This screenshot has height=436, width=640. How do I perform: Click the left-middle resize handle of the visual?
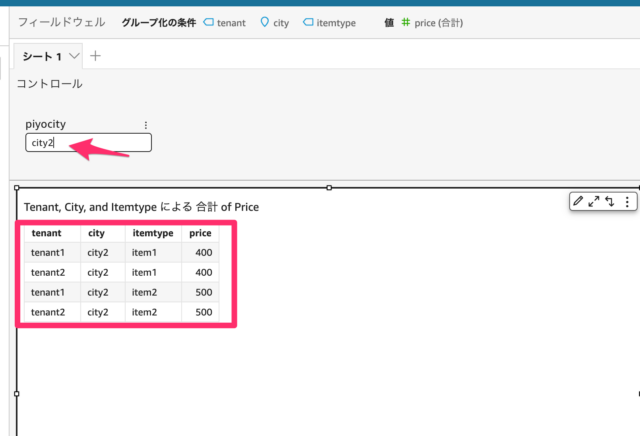coord(17,394)
